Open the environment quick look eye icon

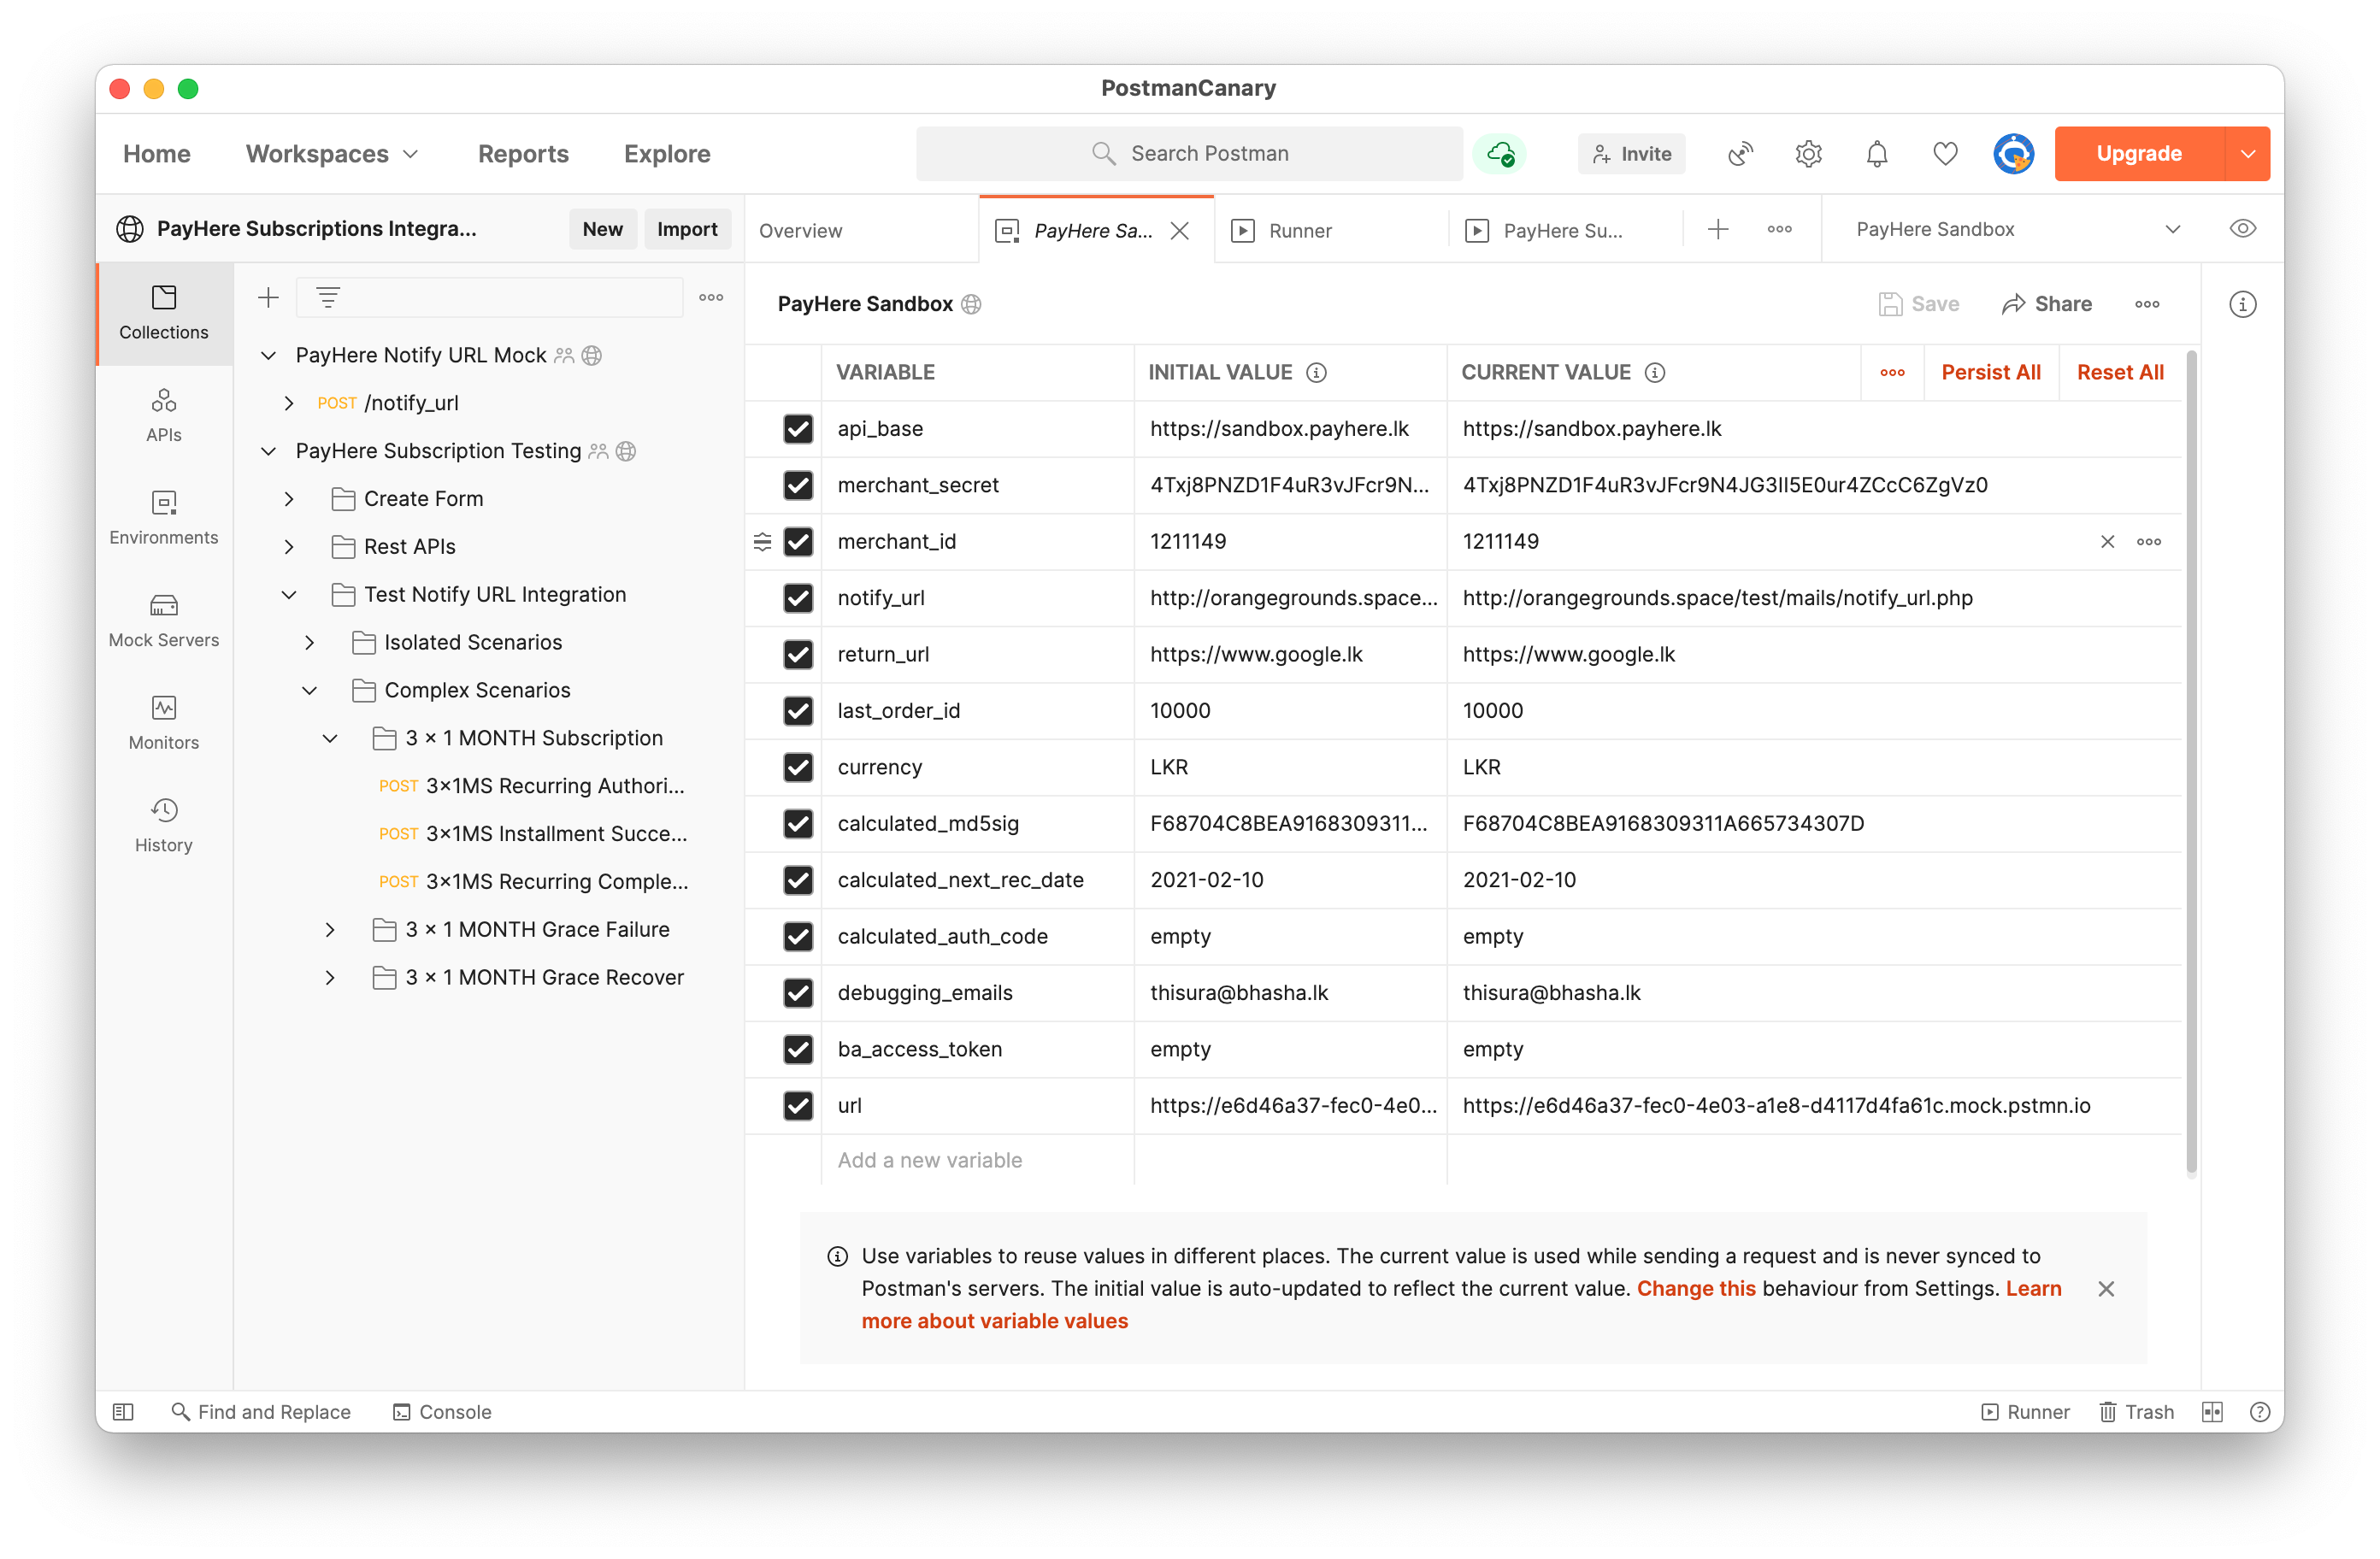pyautogui.click(x=2242, y=229)
